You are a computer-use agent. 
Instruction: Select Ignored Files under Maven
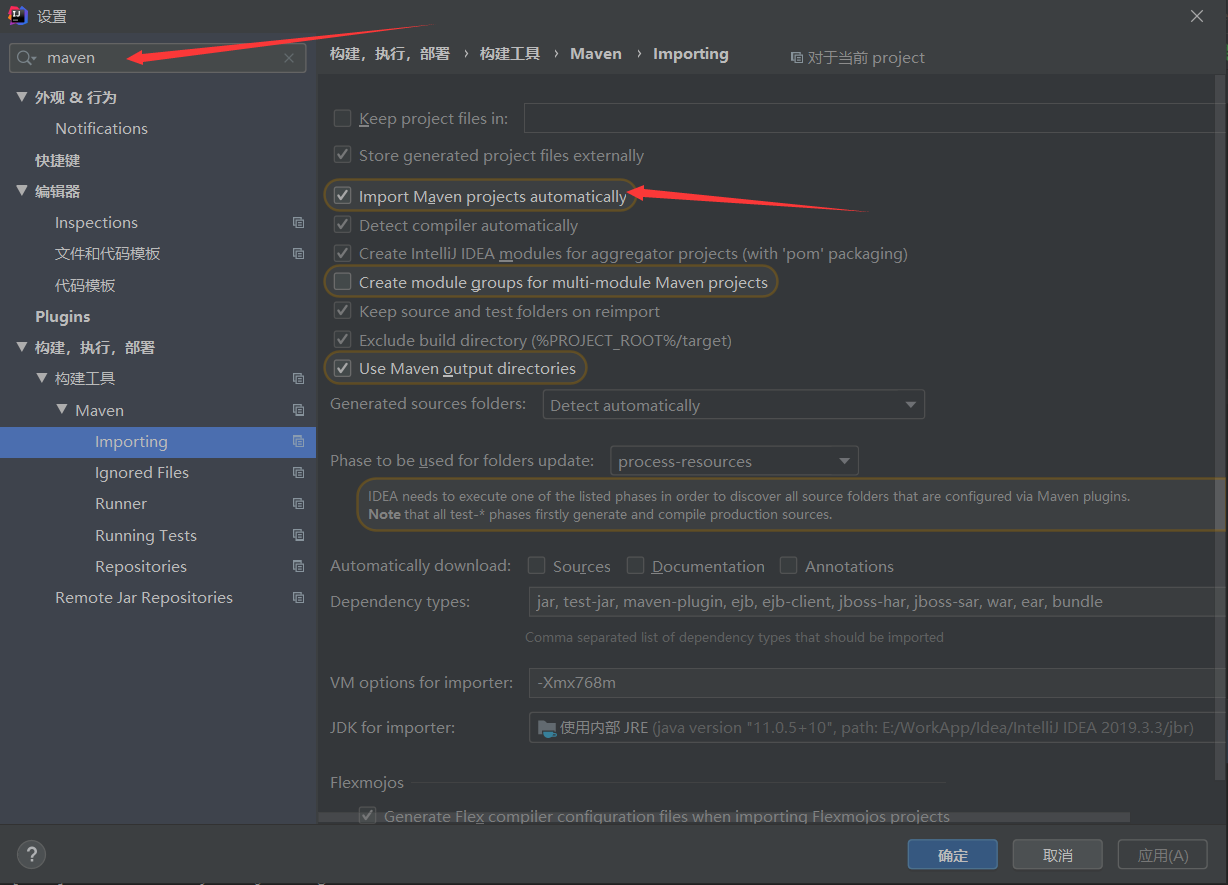(x=142, y=472)
